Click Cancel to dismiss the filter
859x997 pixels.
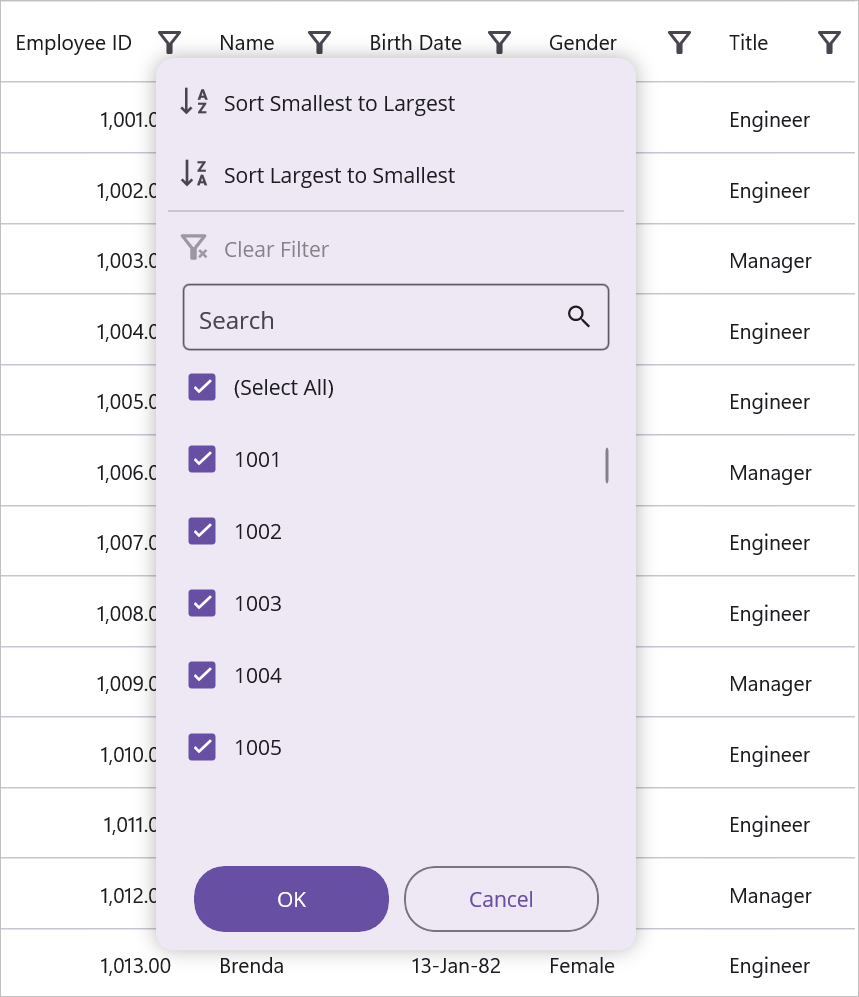tap(501, 899)
